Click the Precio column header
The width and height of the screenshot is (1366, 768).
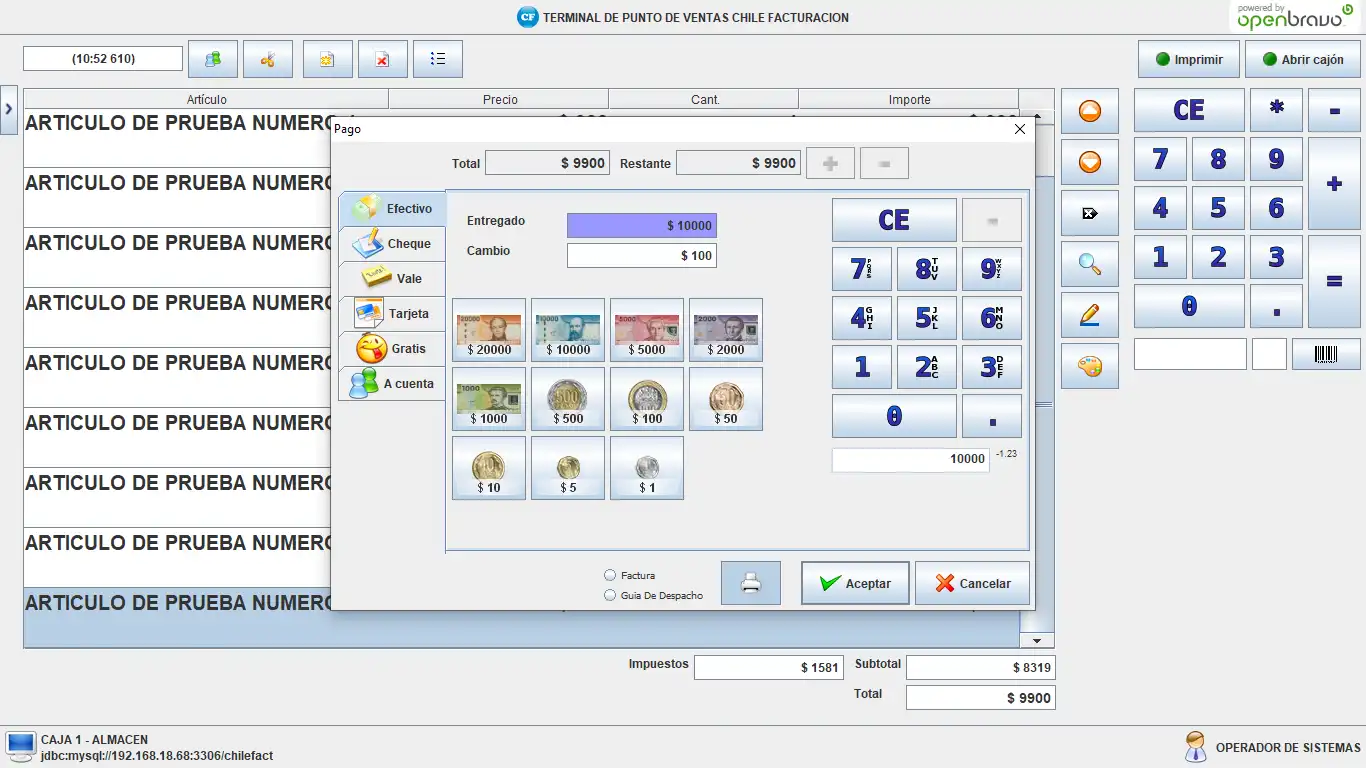click(x=499, y=99)
